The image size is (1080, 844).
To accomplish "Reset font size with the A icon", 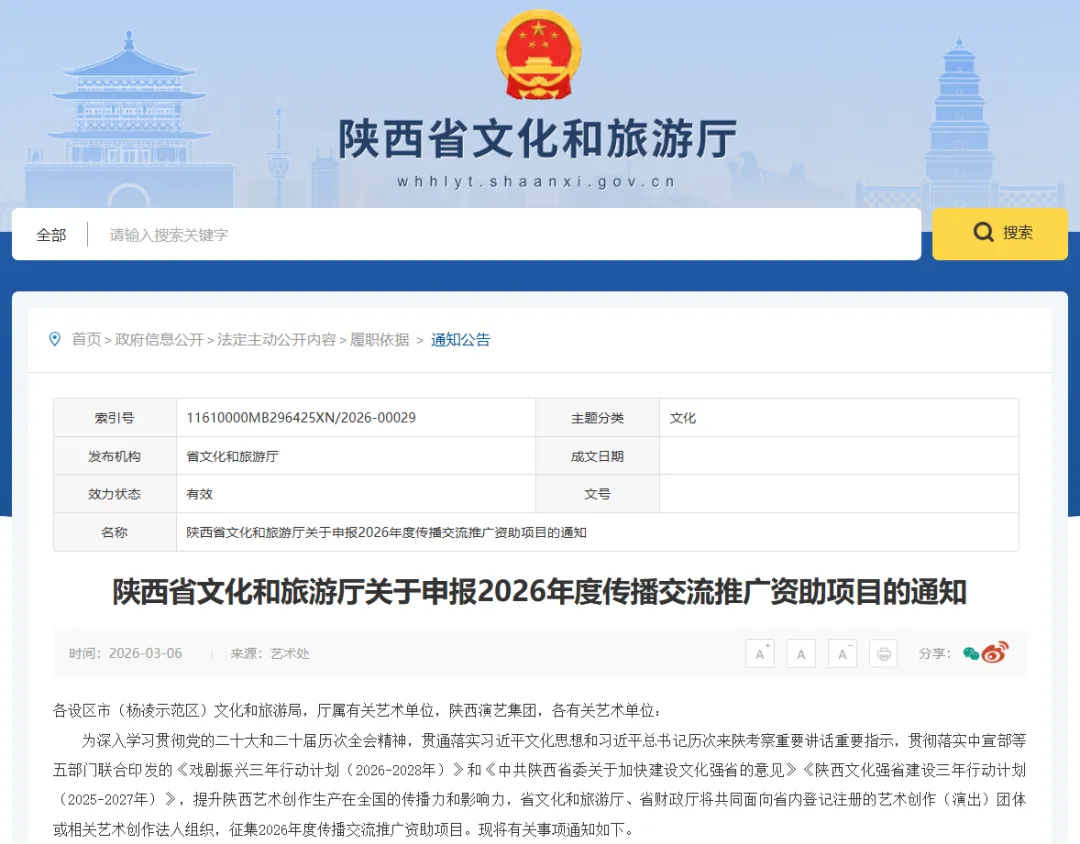I will pos(801,653).
